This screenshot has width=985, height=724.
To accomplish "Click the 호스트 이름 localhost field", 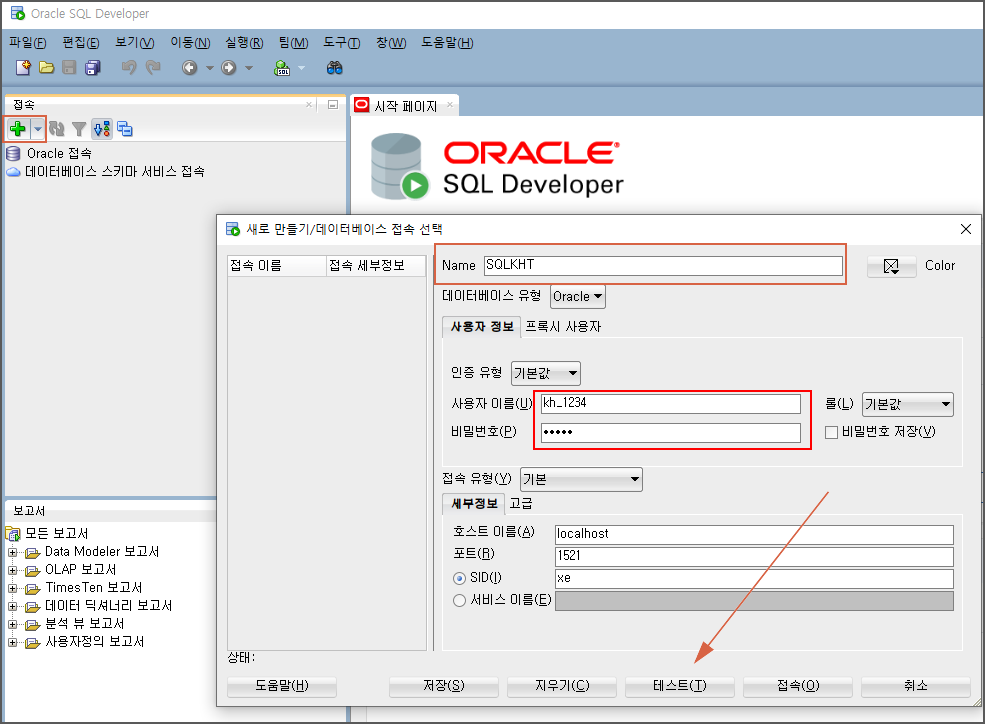I will pos(754,534).
